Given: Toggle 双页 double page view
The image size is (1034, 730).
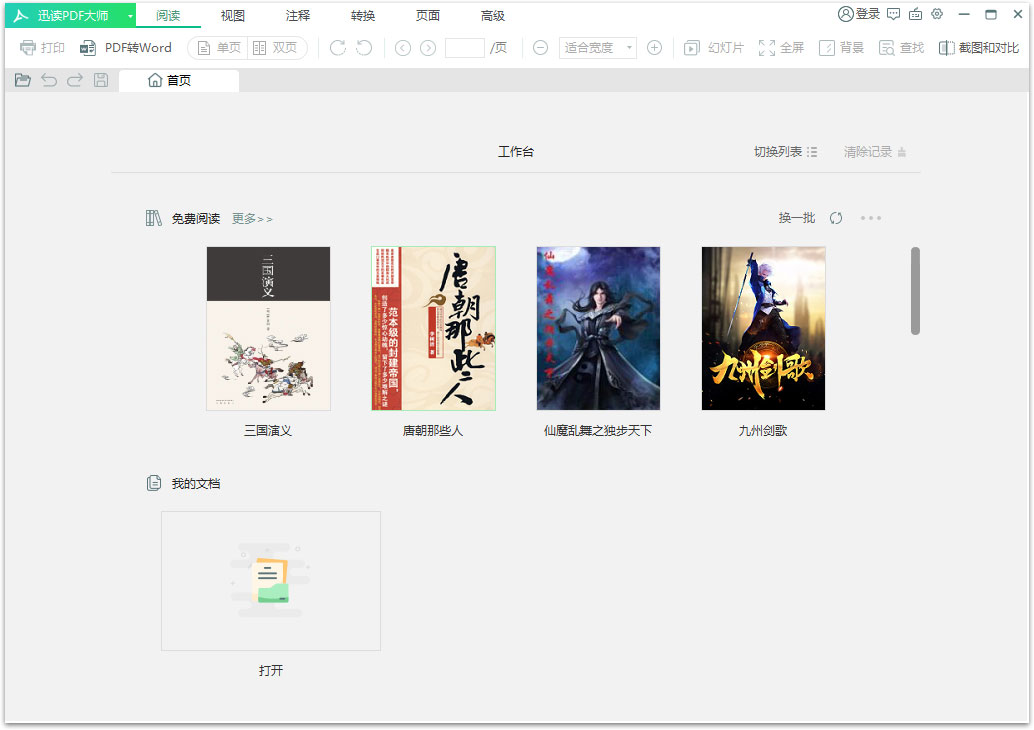Looking at the screenshot, I should [277, 47].
